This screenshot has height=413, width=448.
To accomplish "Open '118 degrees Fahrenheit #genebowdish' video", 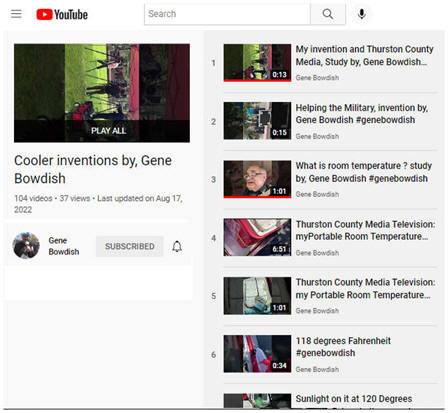I will tap(343, 347).
